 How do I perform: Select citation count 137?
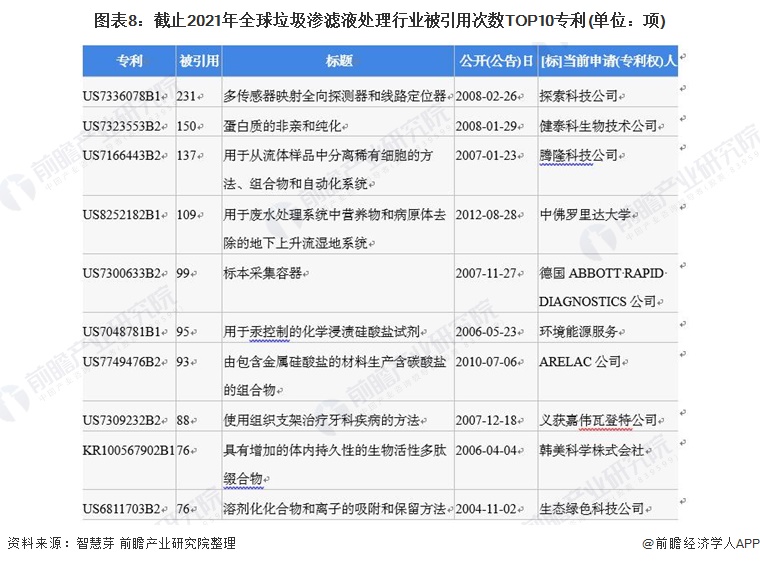point(186,156)
